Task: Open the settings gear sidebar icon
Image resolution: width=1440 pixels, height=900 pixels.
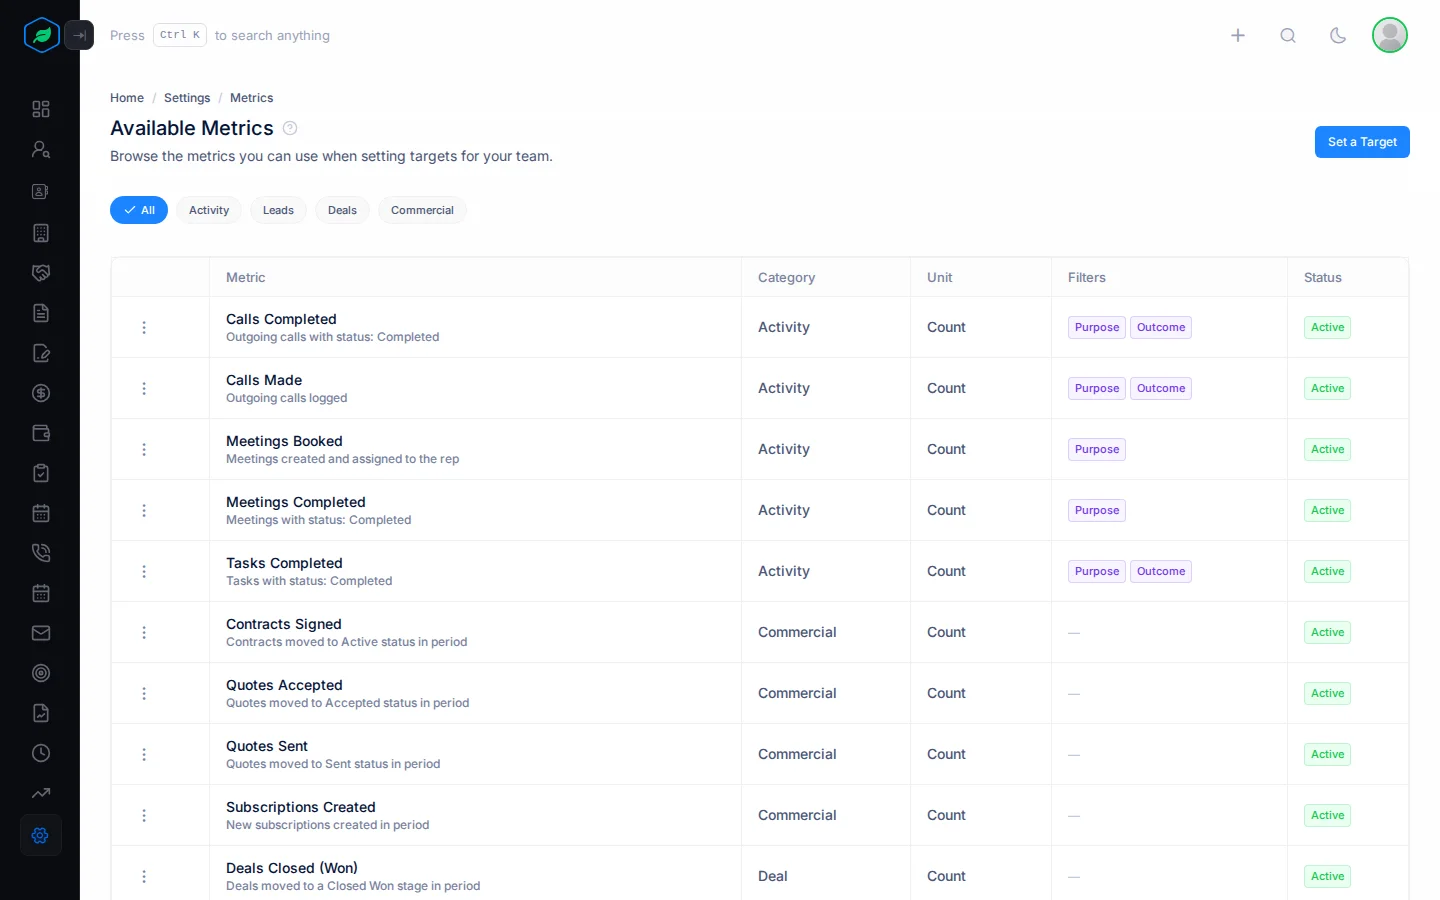Action: (41, 835)
